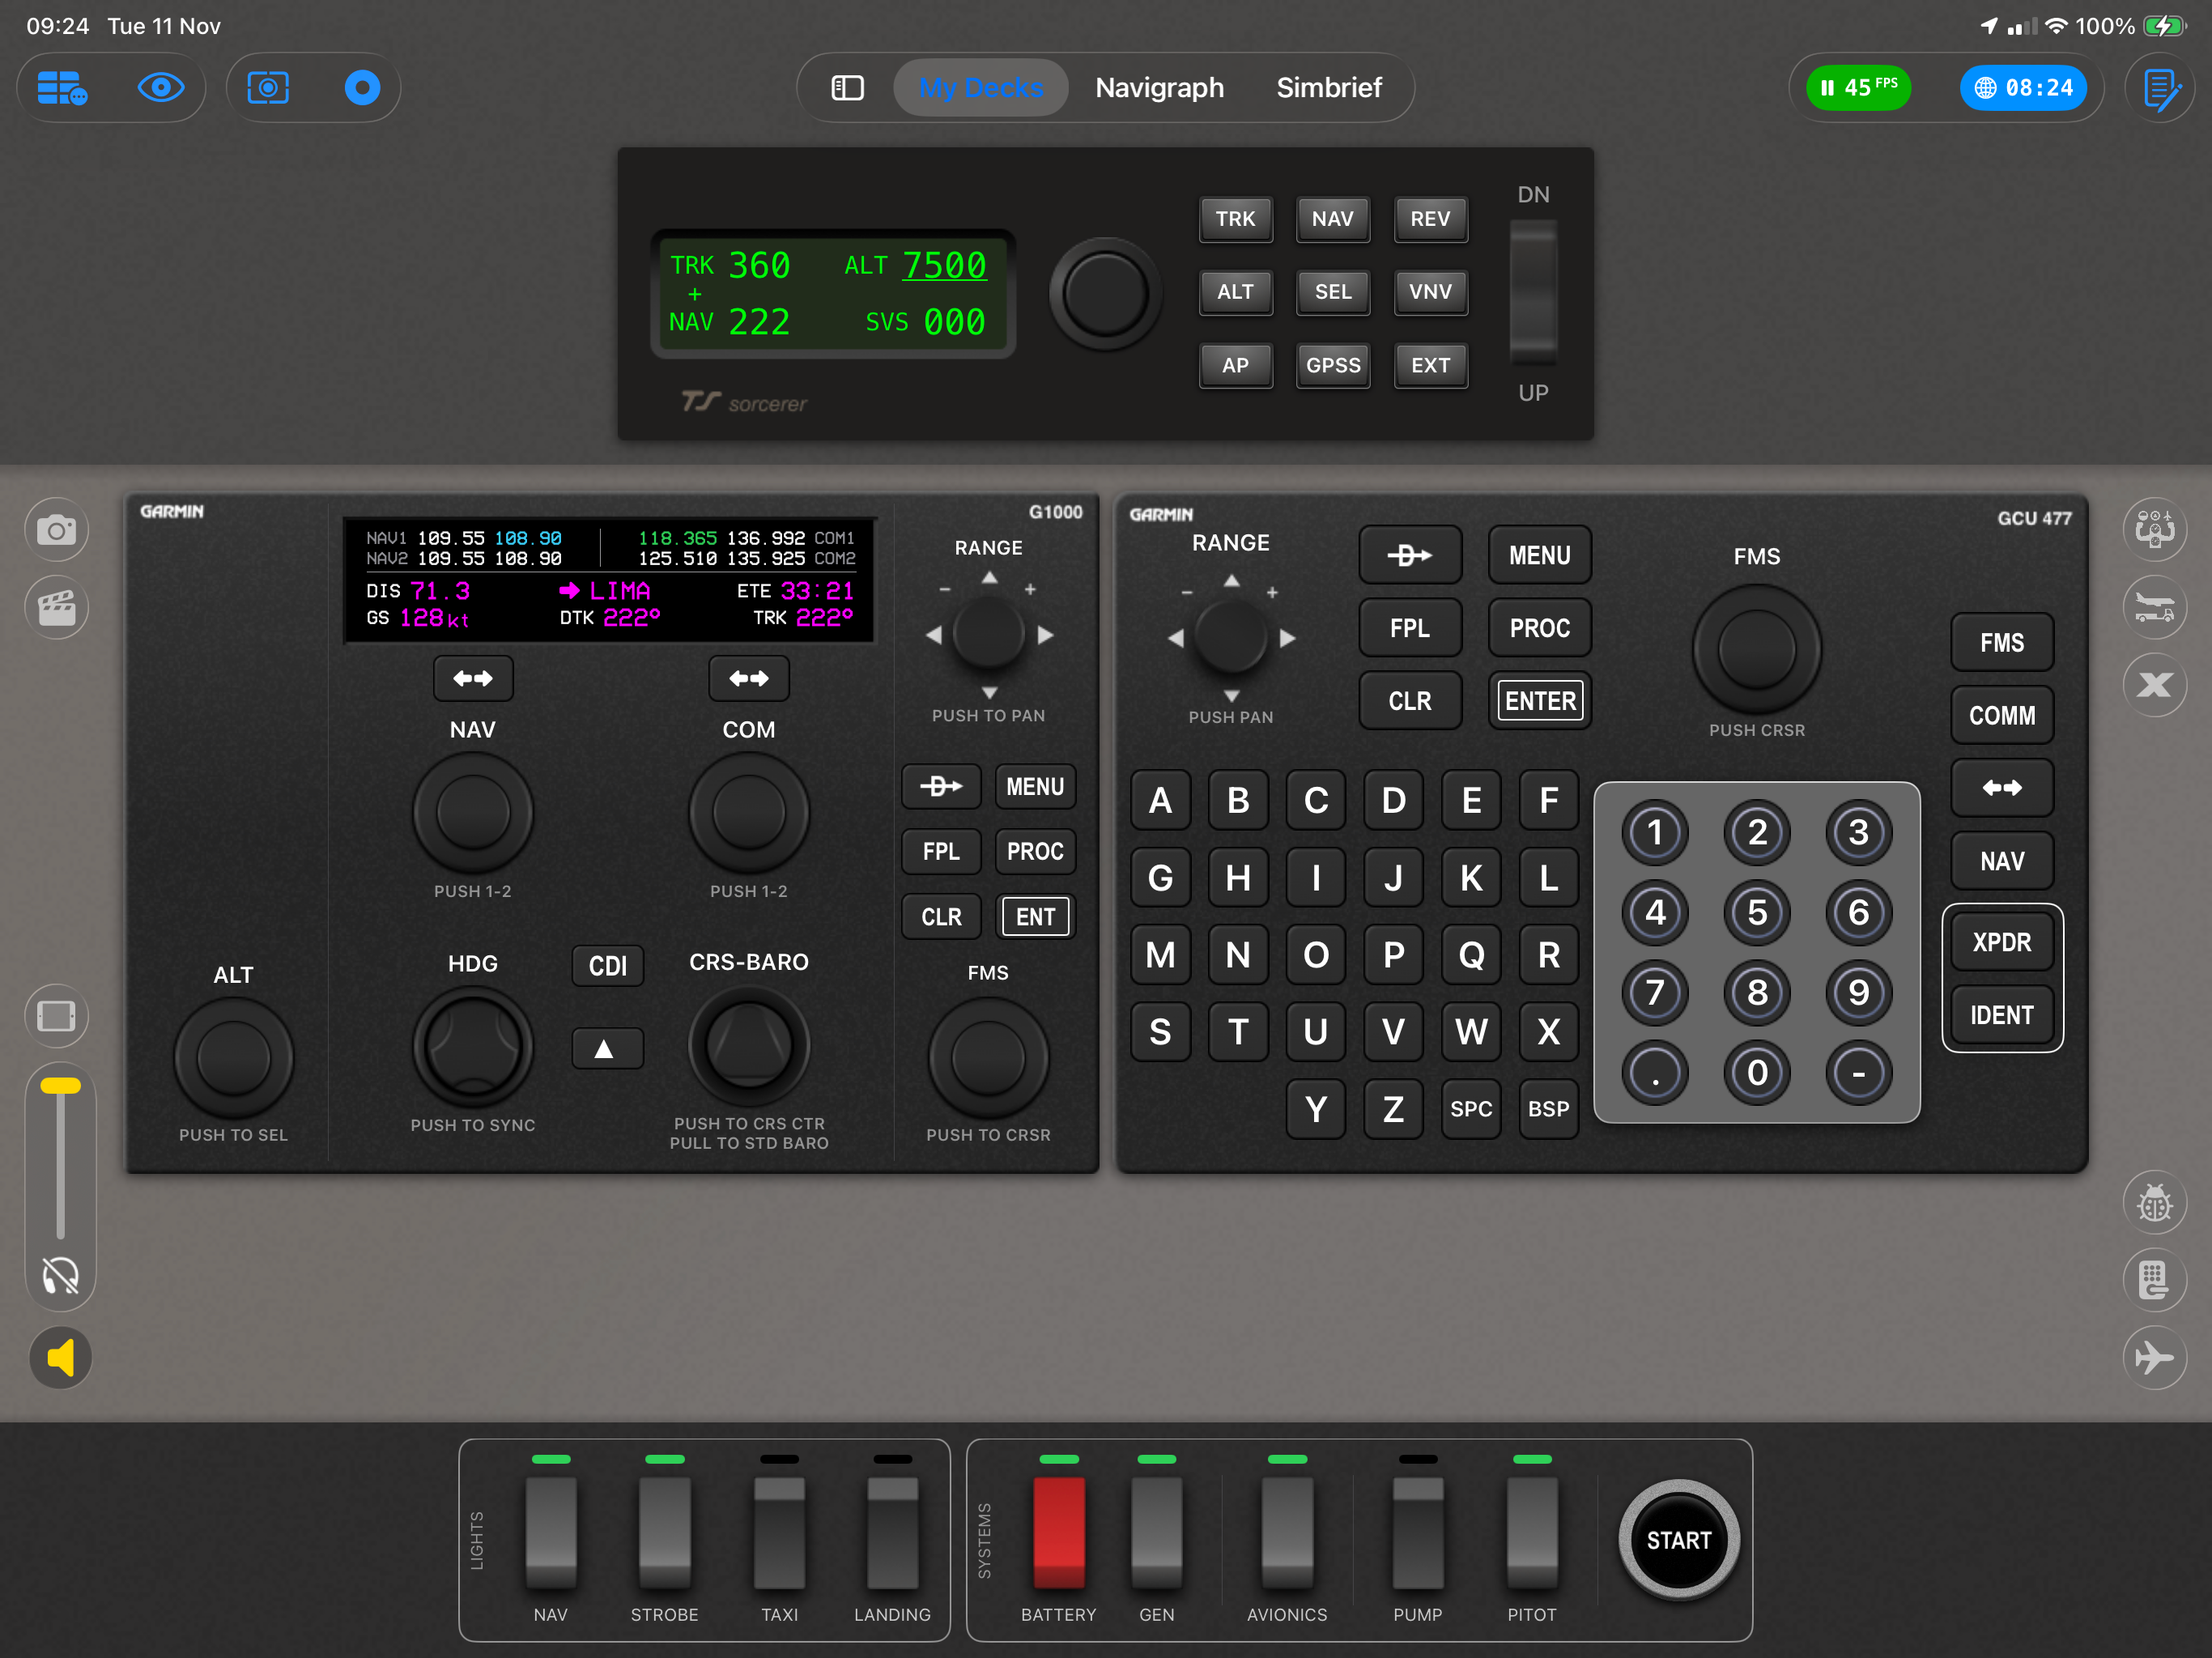Click the robot face icon on right sidebar
The image size is (2212, 1658).
pos(2154,529)
